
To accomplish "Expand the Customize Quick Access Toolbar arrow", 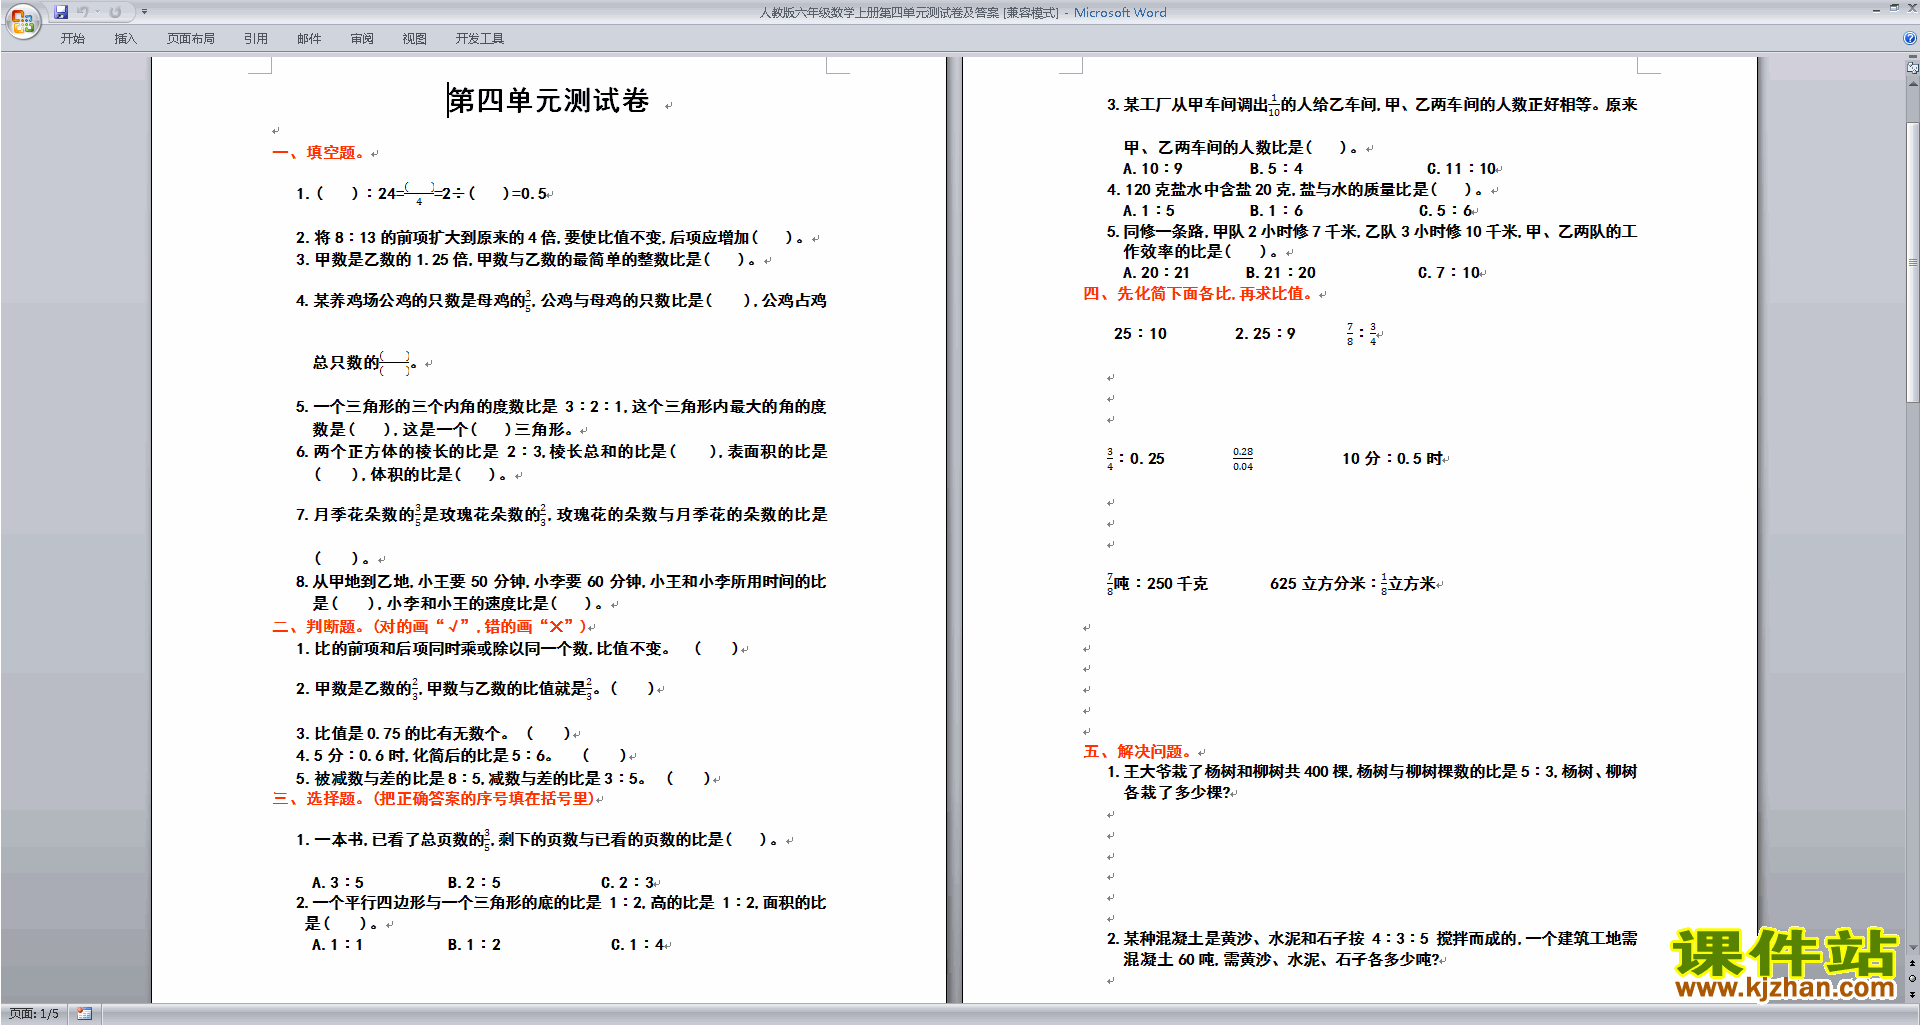I will pos(144,12).
